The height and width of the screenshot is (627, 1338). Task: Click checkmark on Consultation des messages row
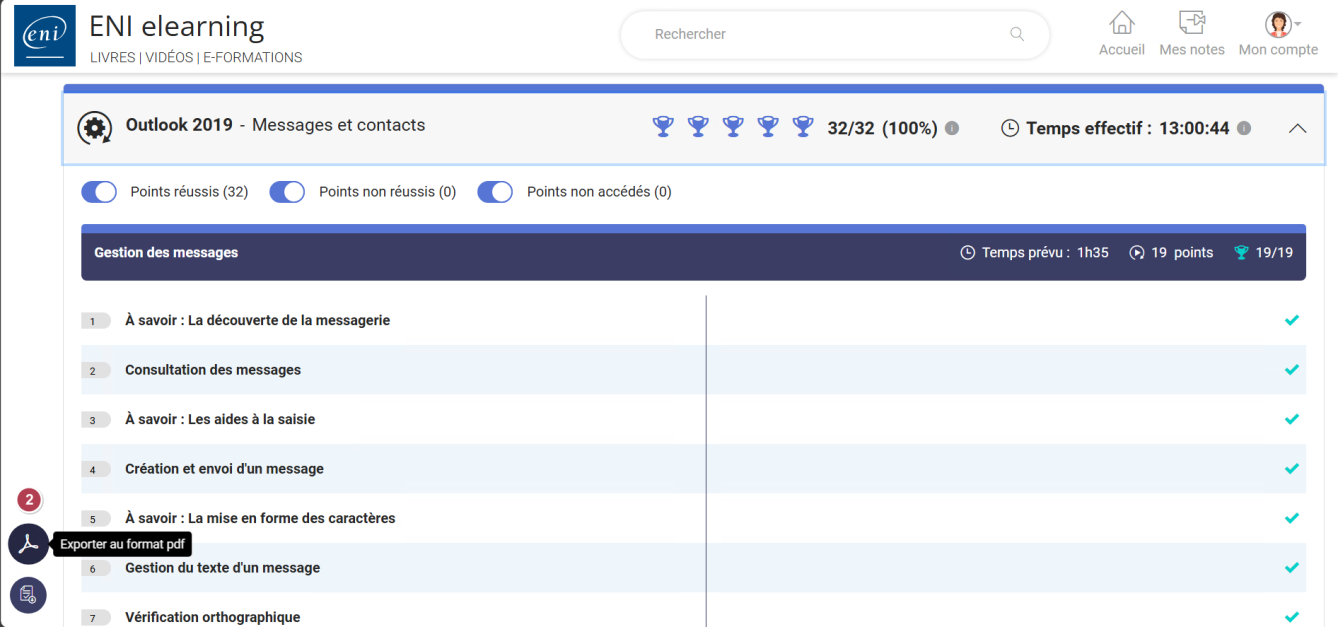(1291, 370)
